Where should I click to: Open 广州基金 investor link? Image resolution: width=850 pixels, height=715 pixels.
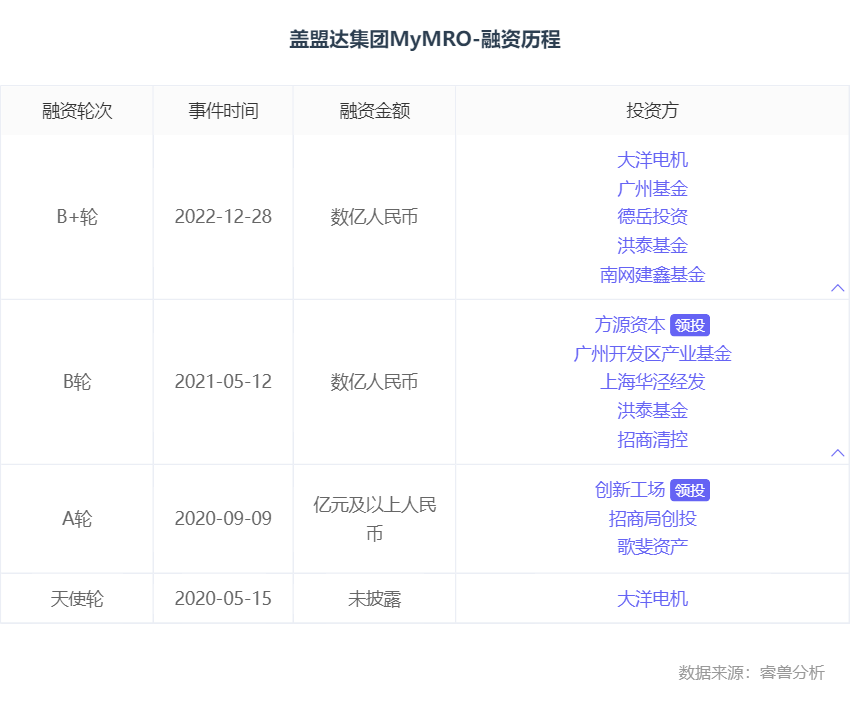[652, 189]
